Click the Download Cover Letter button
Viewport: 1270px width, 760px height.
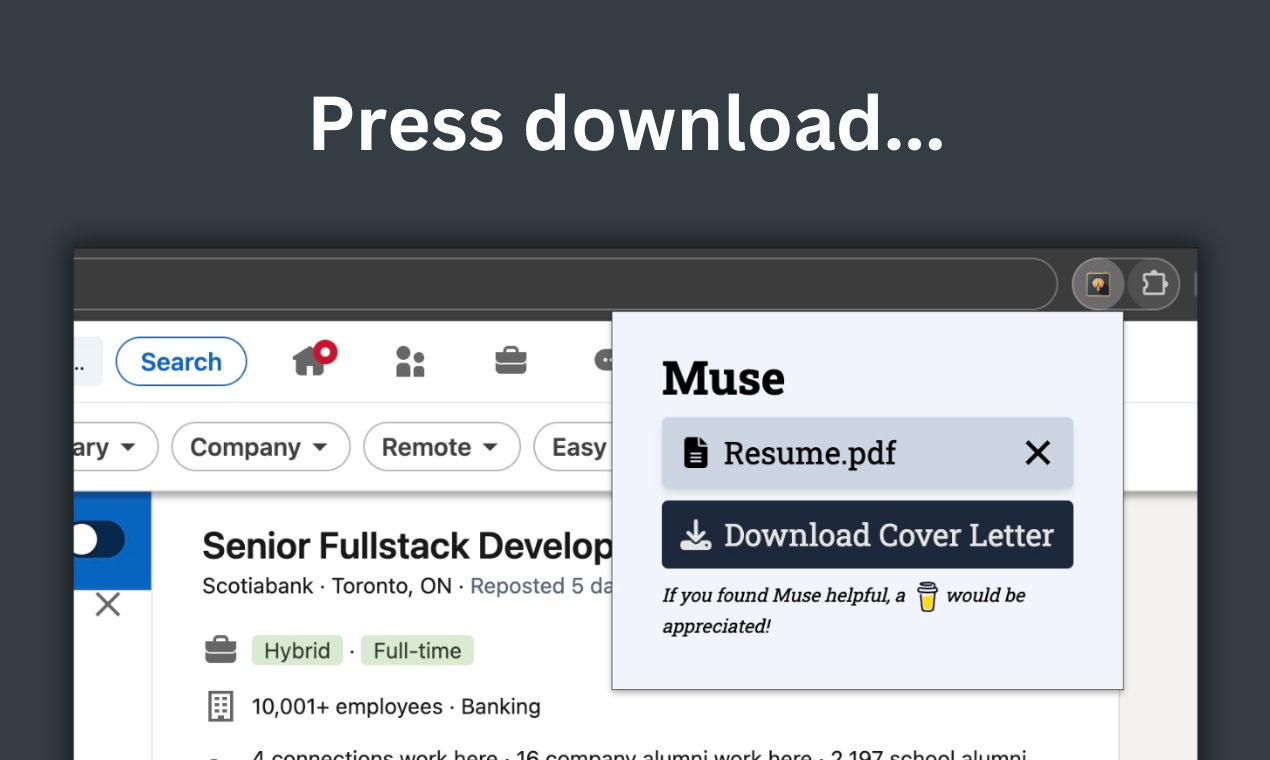[x=867, y=535]
